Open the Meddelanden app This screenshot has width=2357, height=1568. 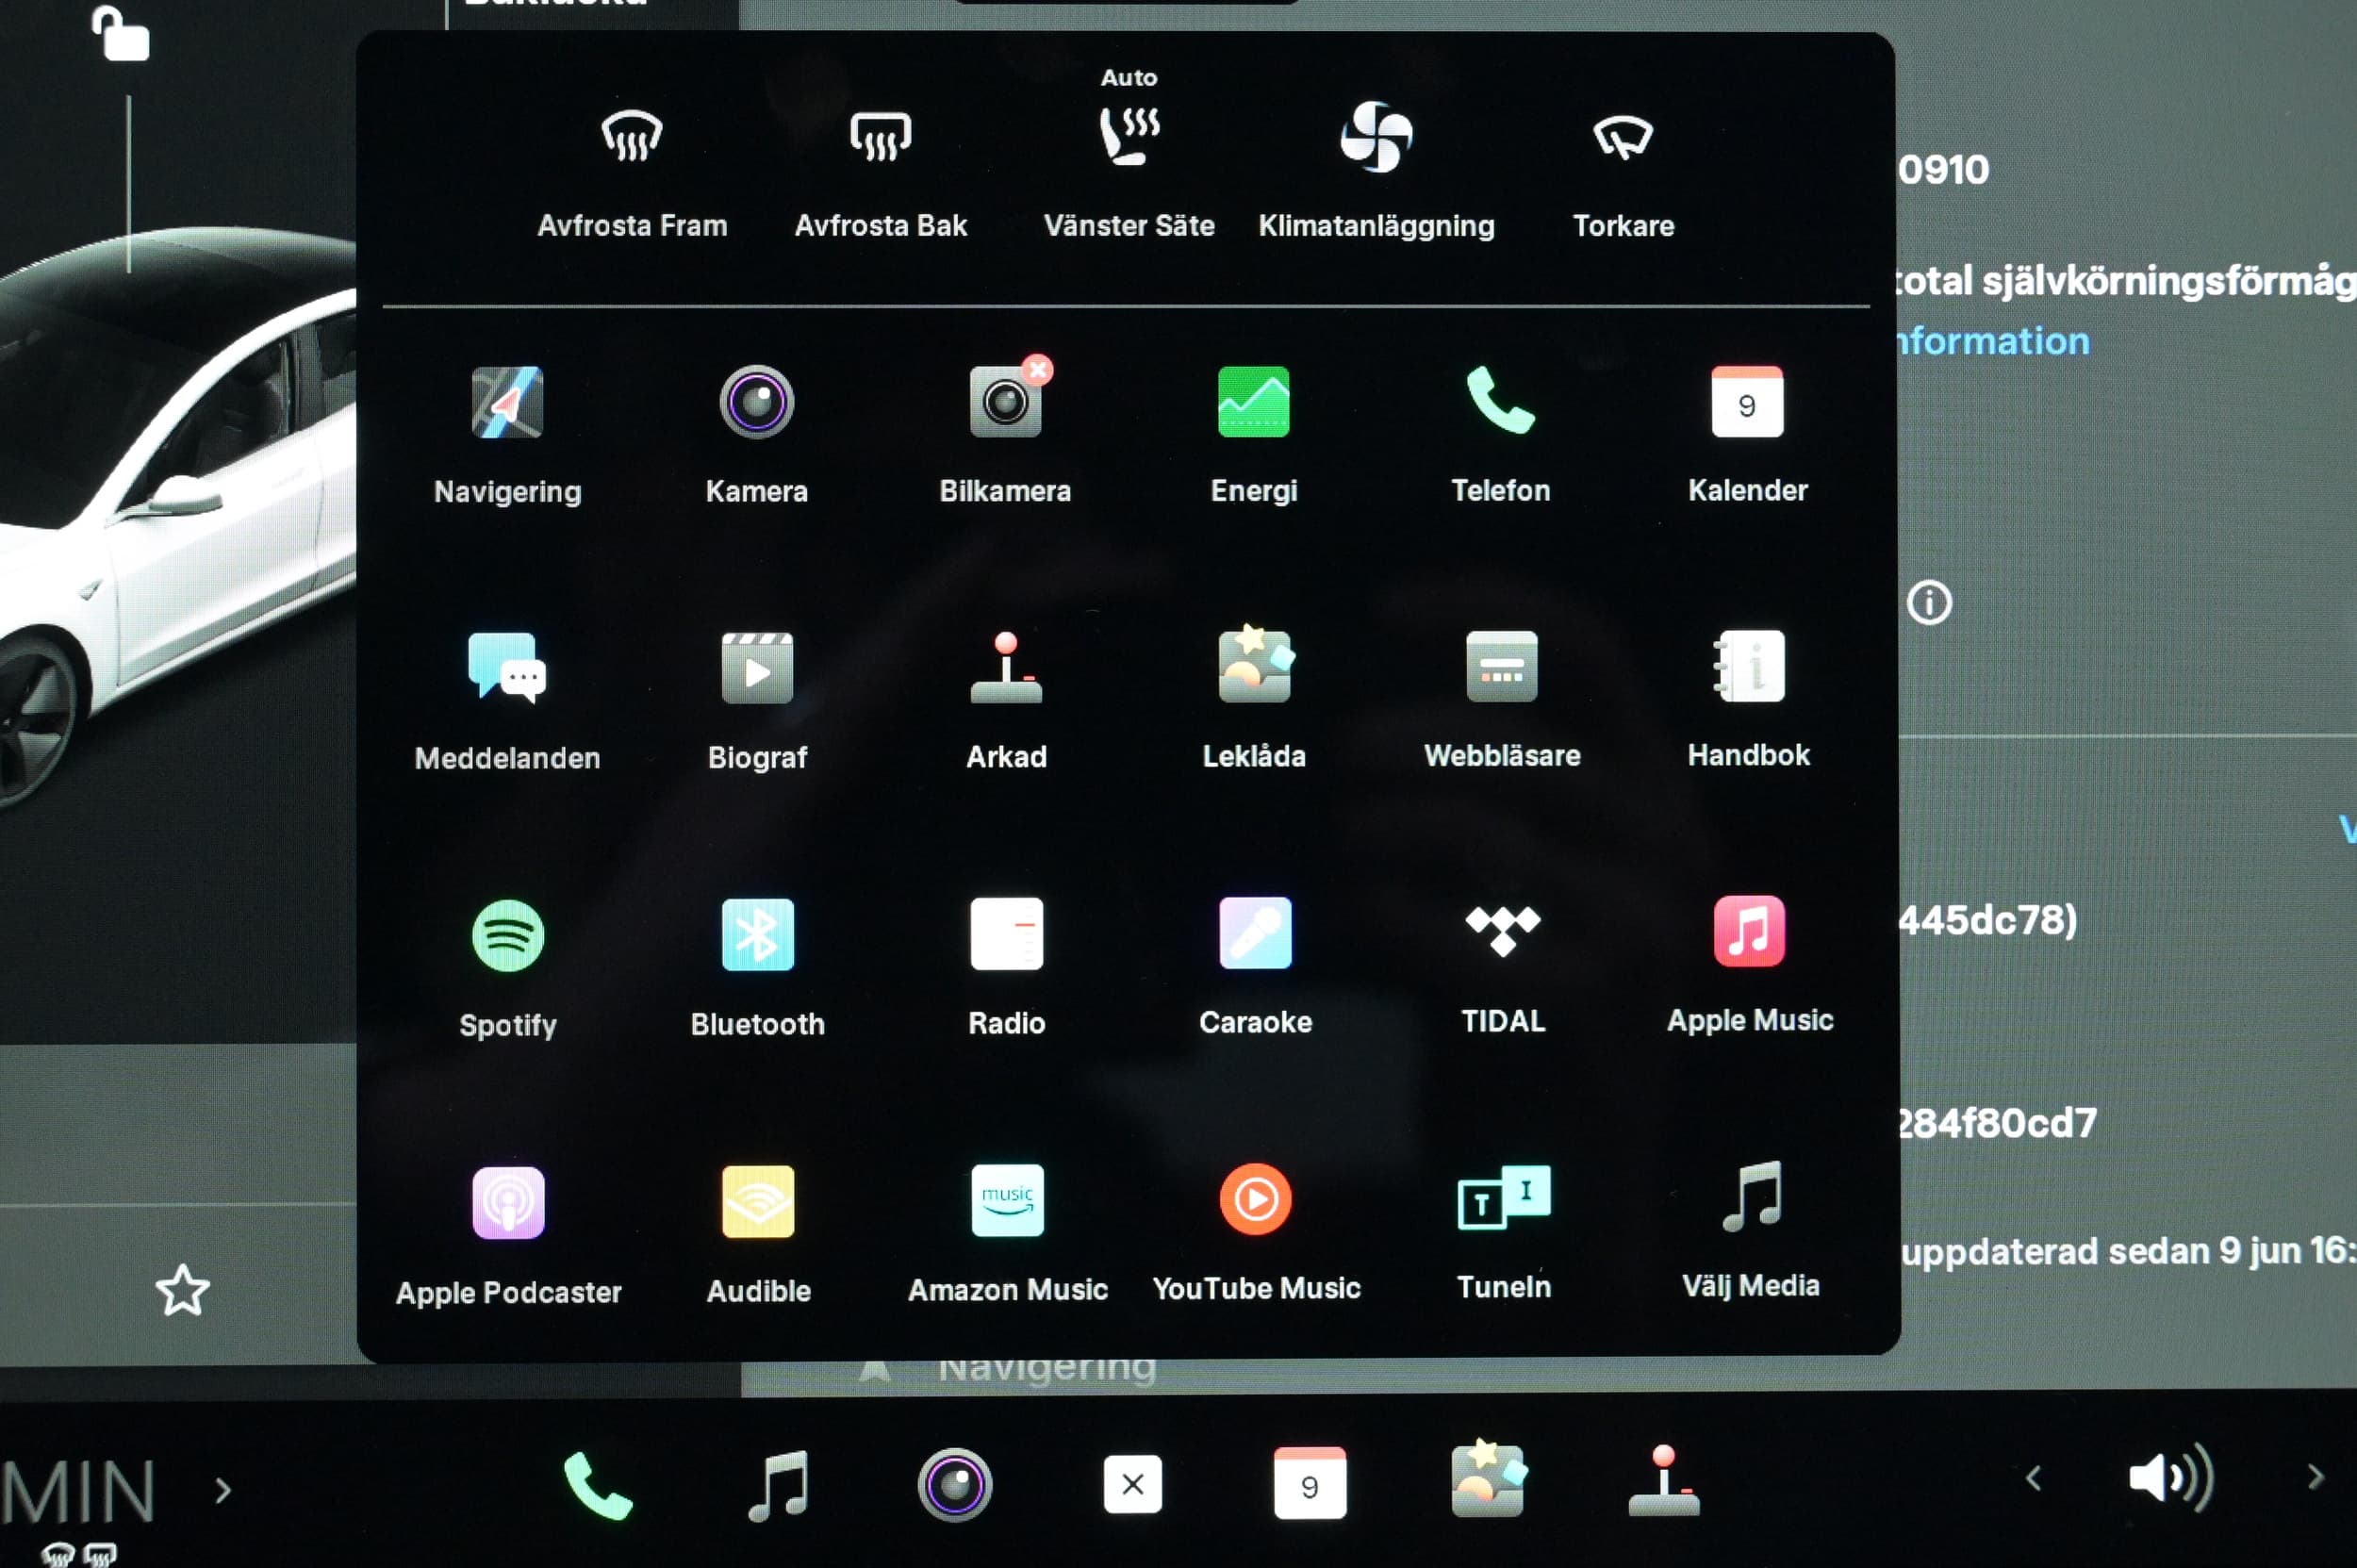pos(507,668)
